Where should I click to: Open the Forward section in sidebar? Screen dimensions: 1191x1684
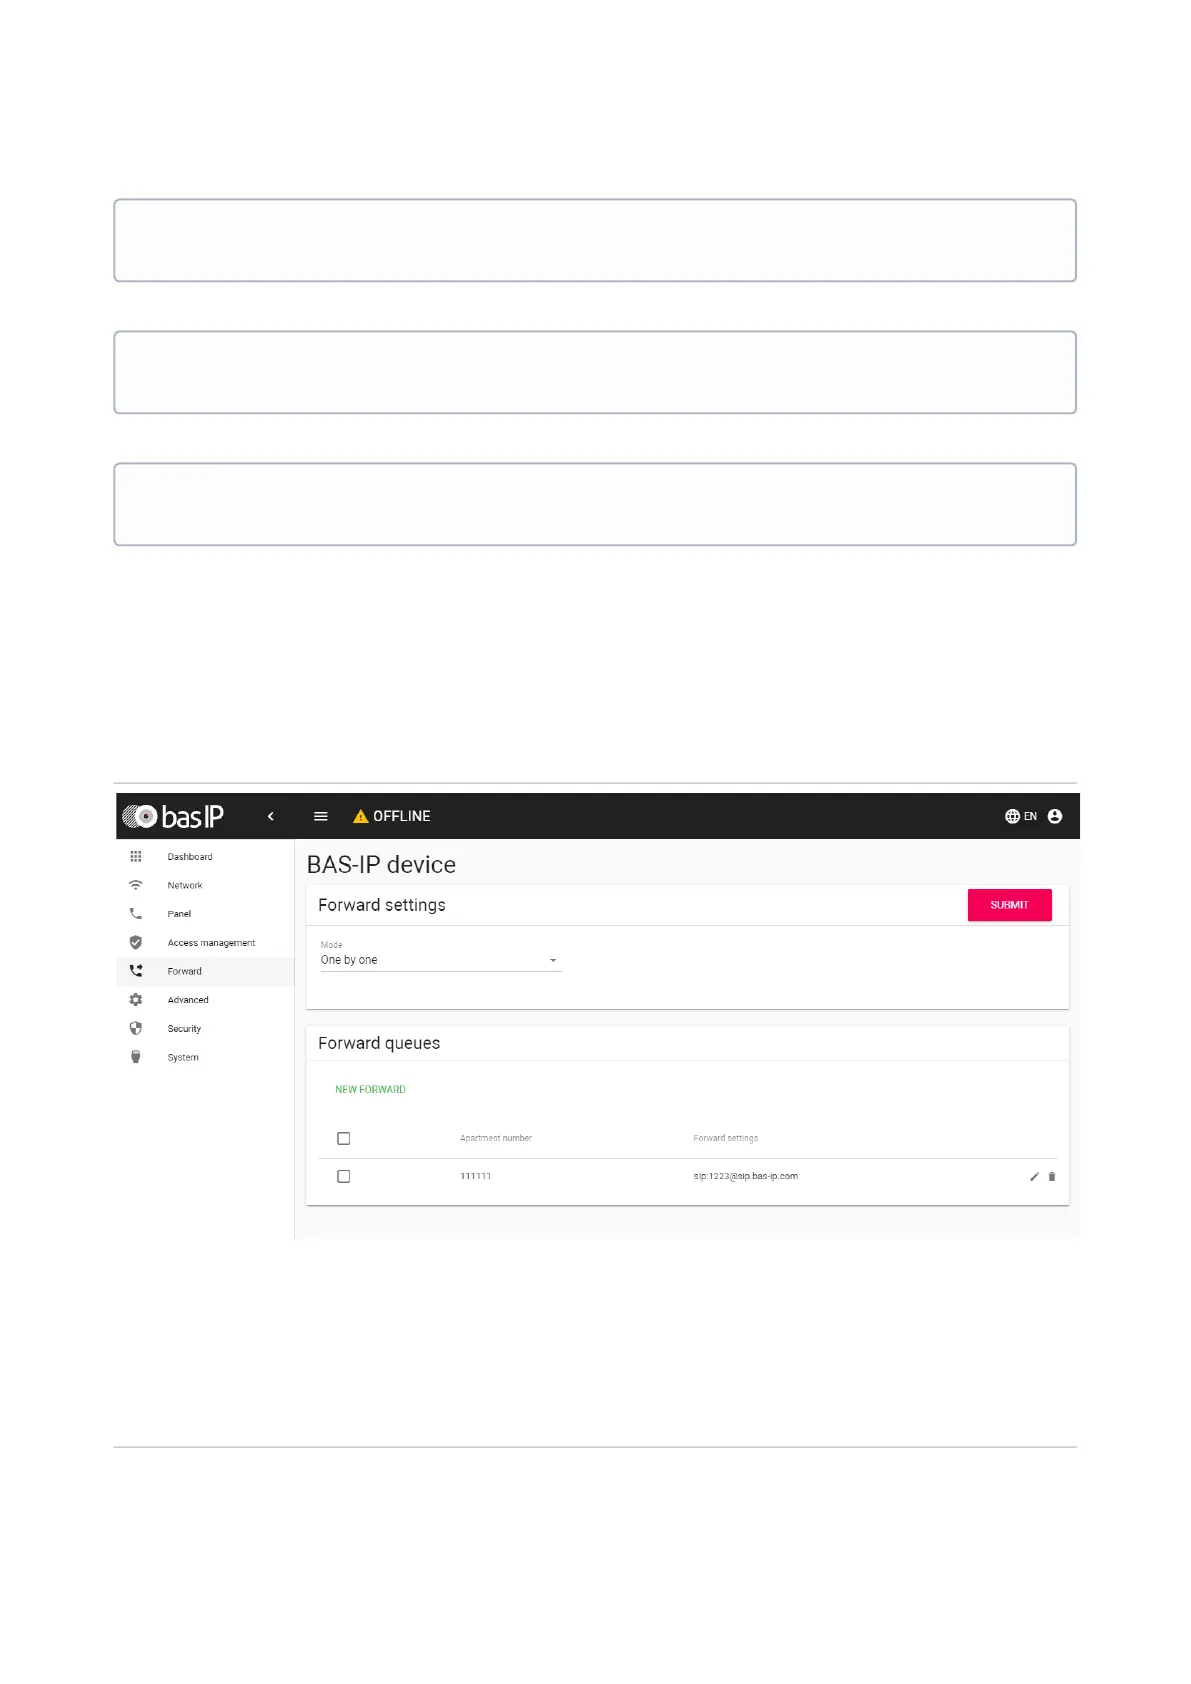click(x=185, y=971)
